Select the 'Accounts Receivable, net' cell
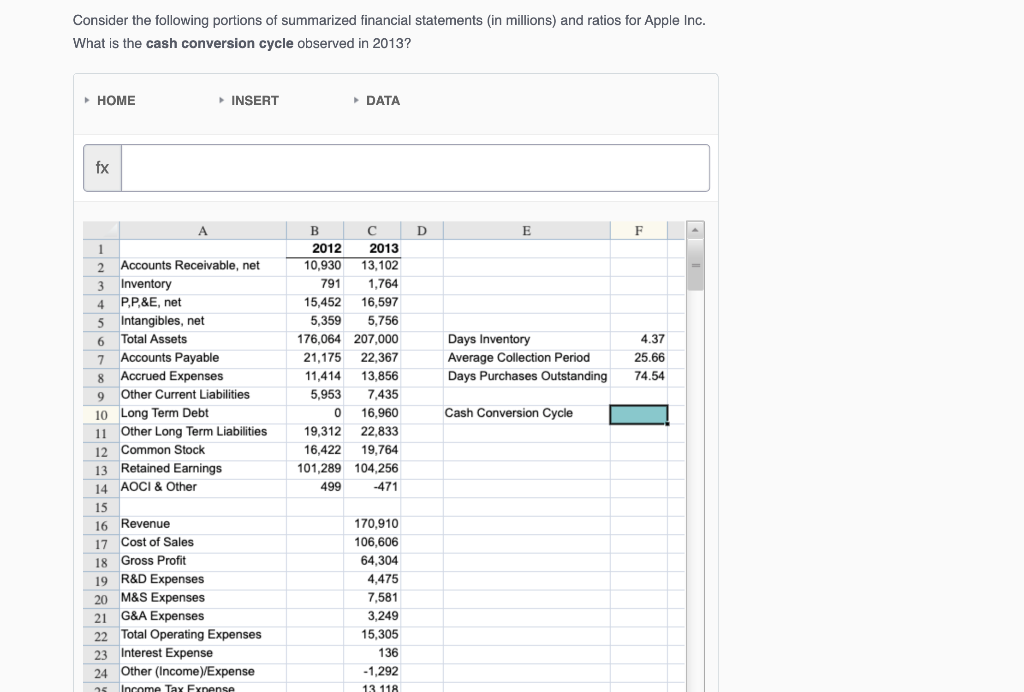Image resolution: width=1024 pixels, height=692 pixels. pyautogui.click(x=202, y=266)
